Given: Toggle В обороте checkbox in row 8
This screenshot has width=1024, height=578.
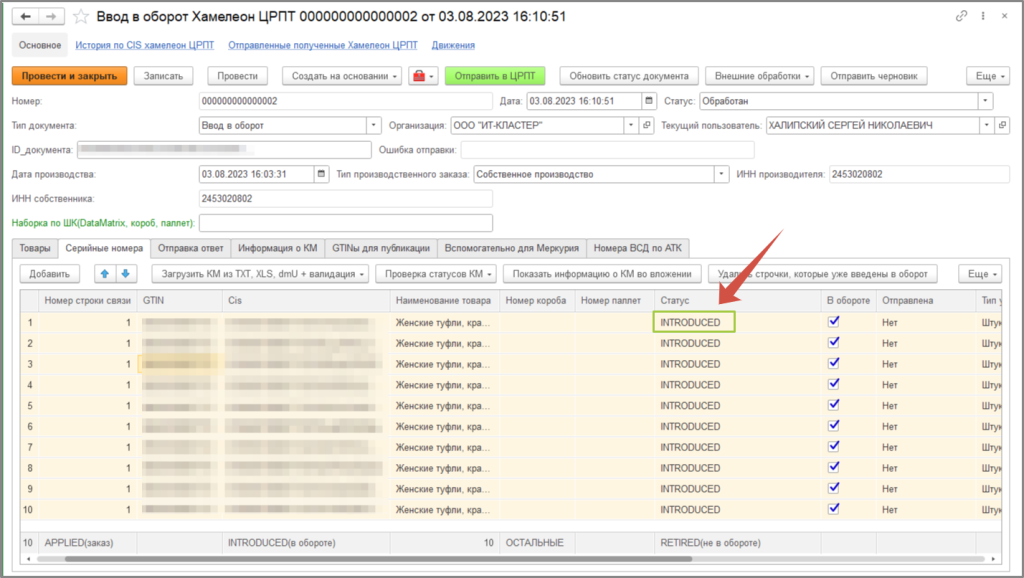Looking at the screenshot, I should [833, 468].
